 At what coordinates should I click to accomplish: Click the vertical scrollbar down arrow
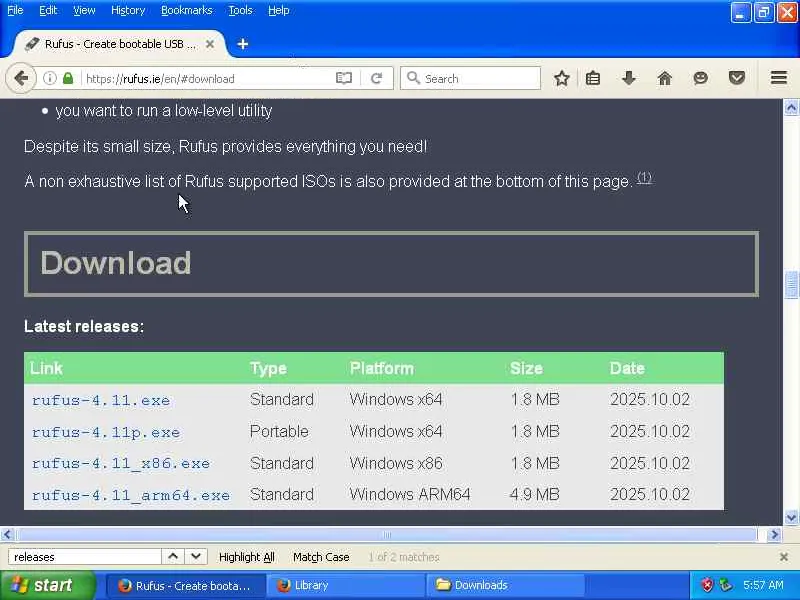791,518
